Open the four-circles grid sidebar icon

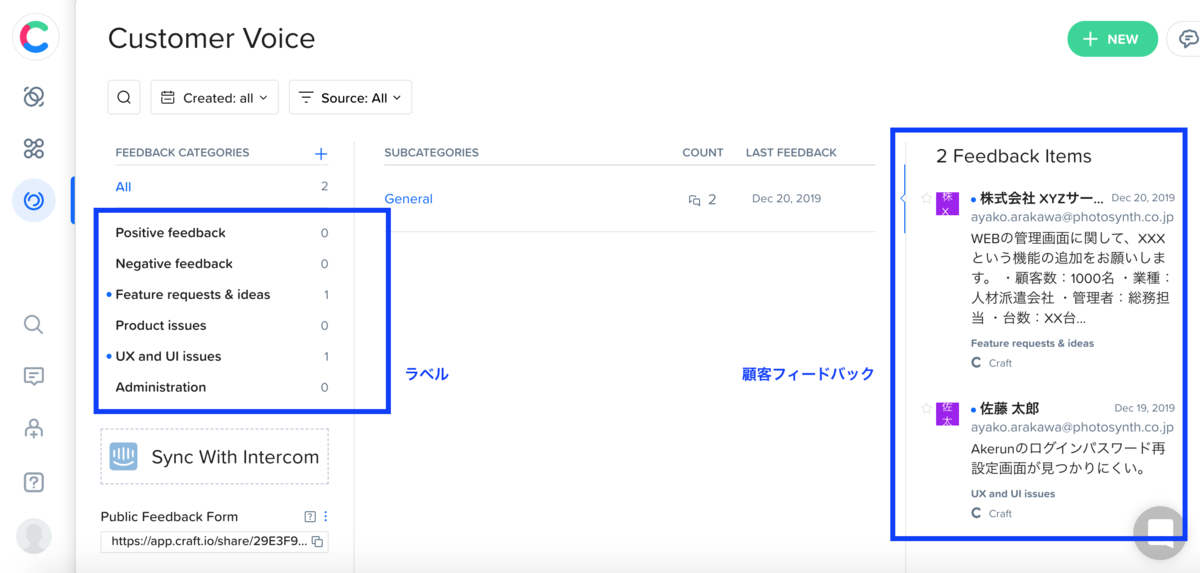(34, 149)
